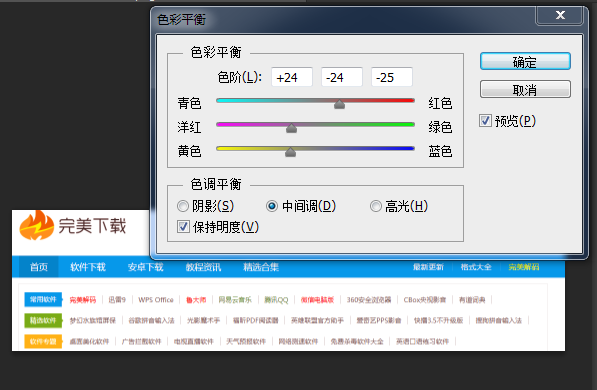Click the 梦幻水族馆屏保 text
This screenshot has height=390, width=597.
(93, 320)
